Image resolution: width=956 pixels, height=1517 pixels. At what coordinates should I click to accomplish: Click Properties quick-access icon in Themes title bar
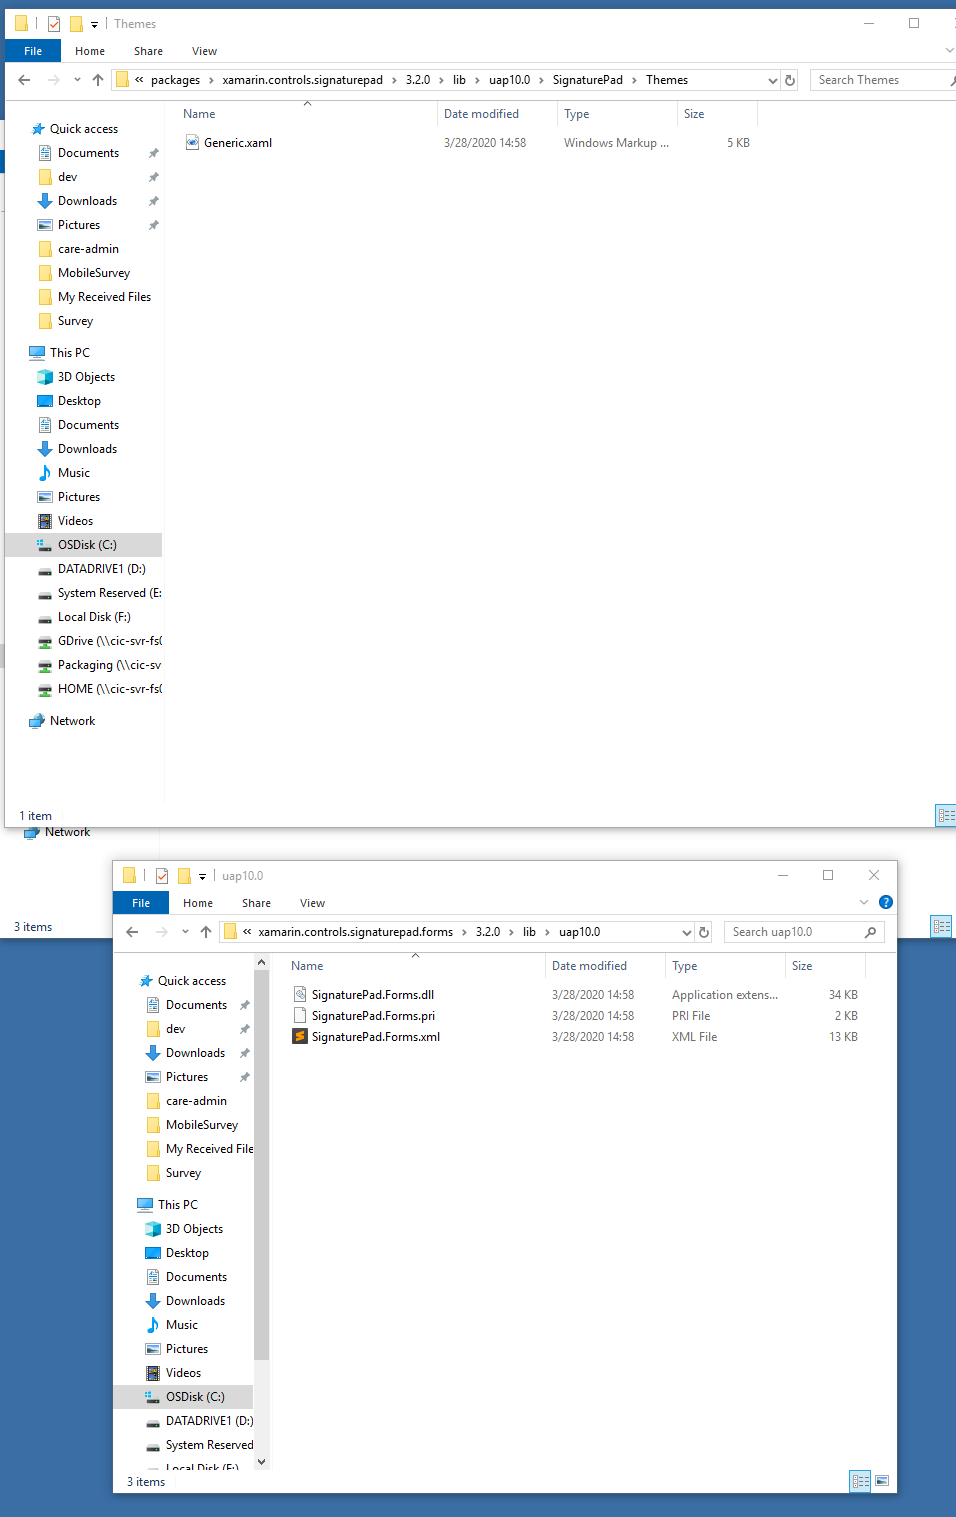click(x=54, y=24)
